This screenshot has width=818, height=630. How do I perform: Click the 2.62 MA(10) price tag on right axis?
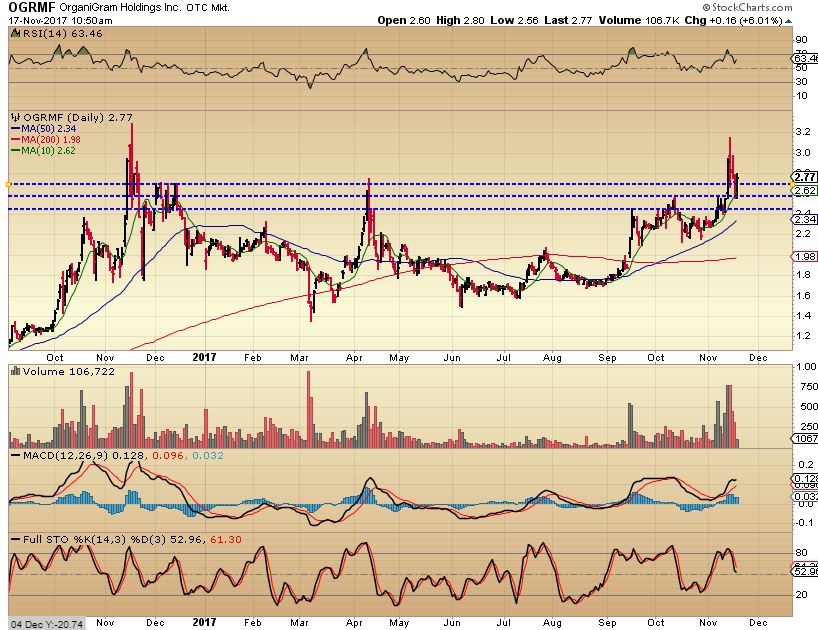(x=804, y=191)
